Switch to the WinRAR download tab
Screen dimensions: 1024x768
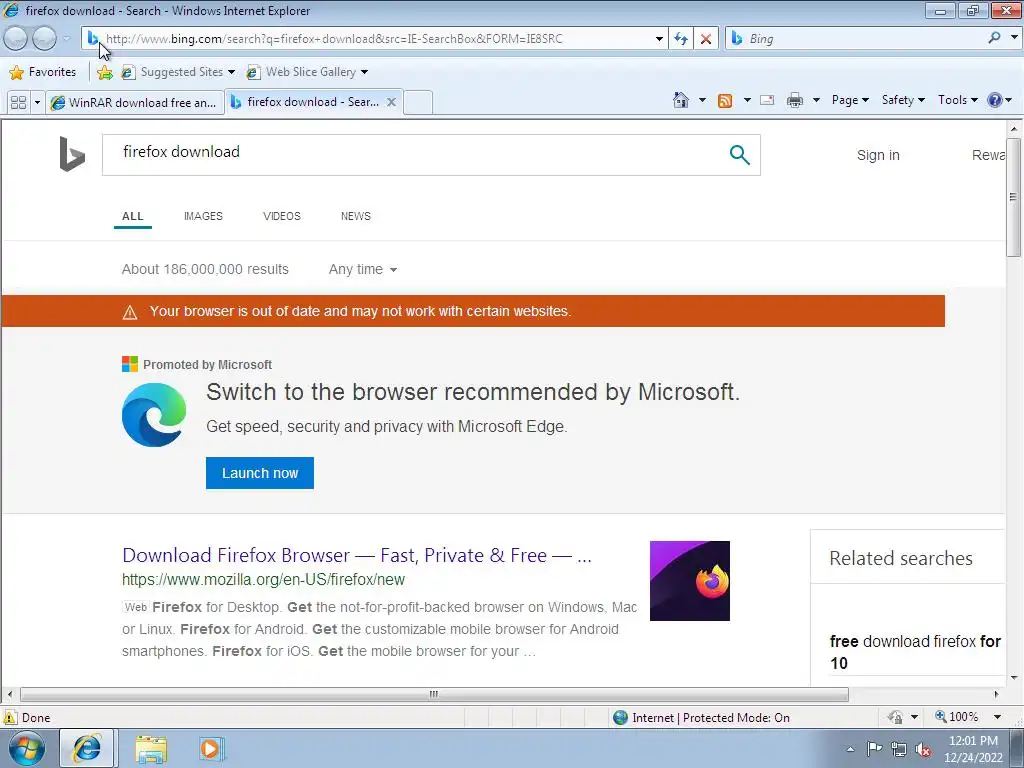tap(135, 103)
